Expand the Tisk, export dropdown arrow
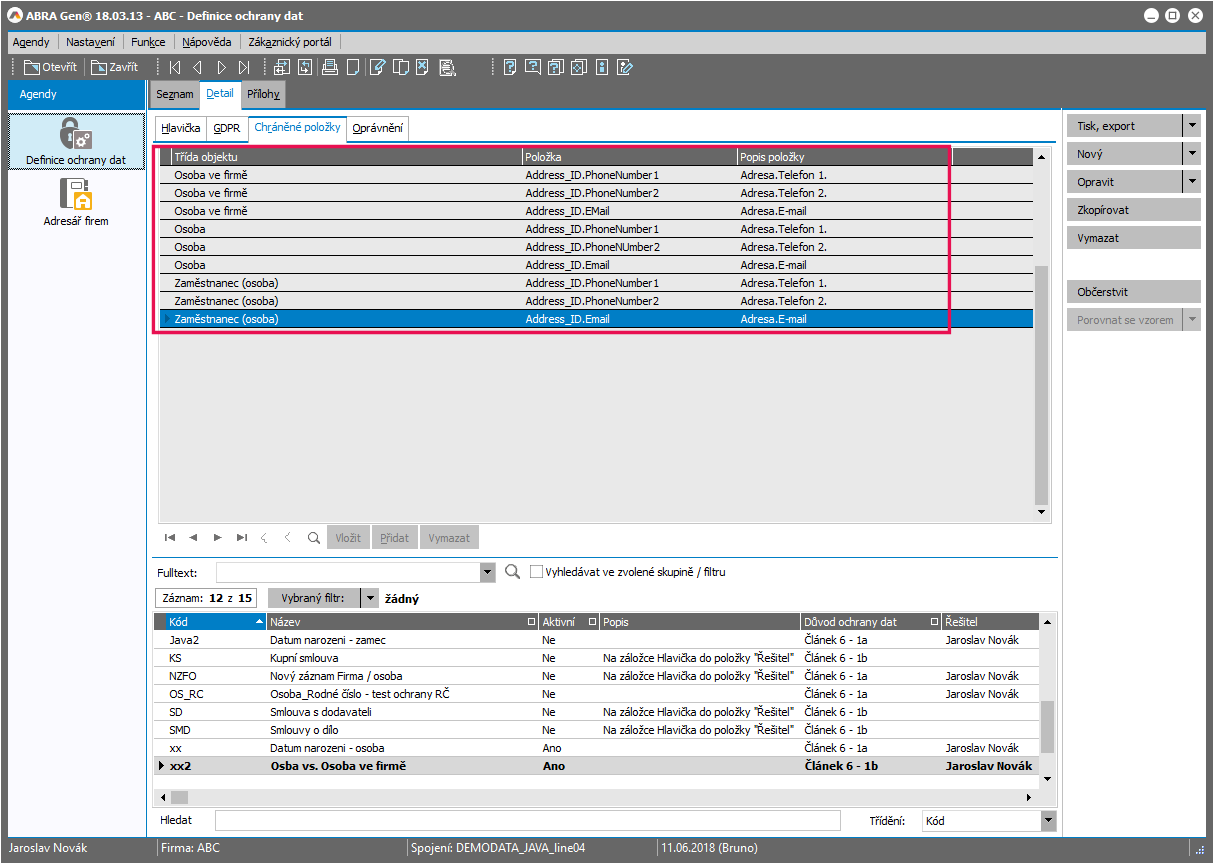The image size is (1214, 864). 1191,126
